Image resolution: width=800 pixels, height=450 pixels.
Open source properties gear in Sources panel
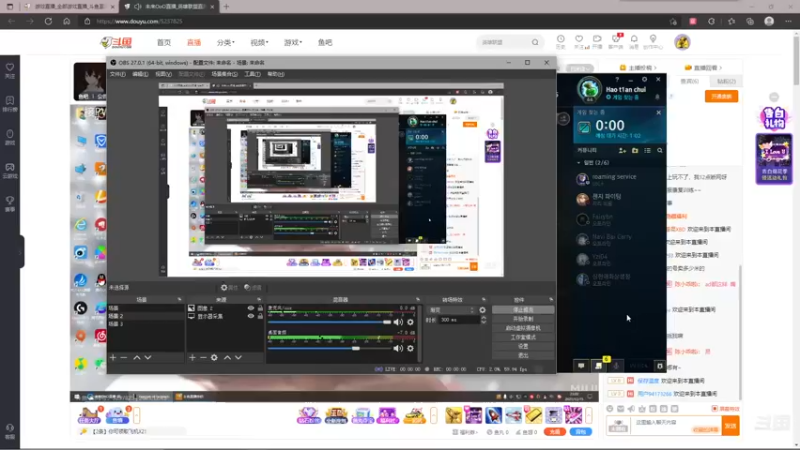214,358
